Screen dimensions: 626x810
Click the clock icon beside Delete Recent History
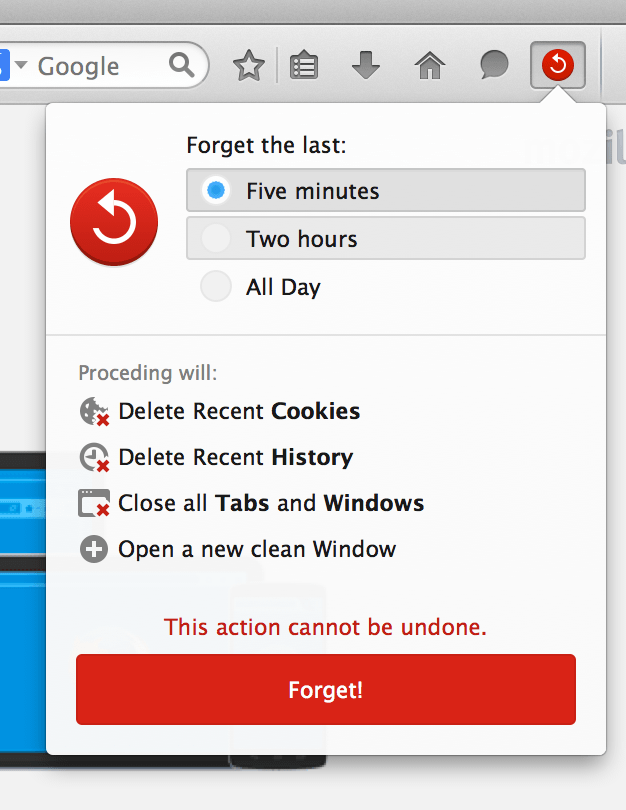click(x=94, y=458)
